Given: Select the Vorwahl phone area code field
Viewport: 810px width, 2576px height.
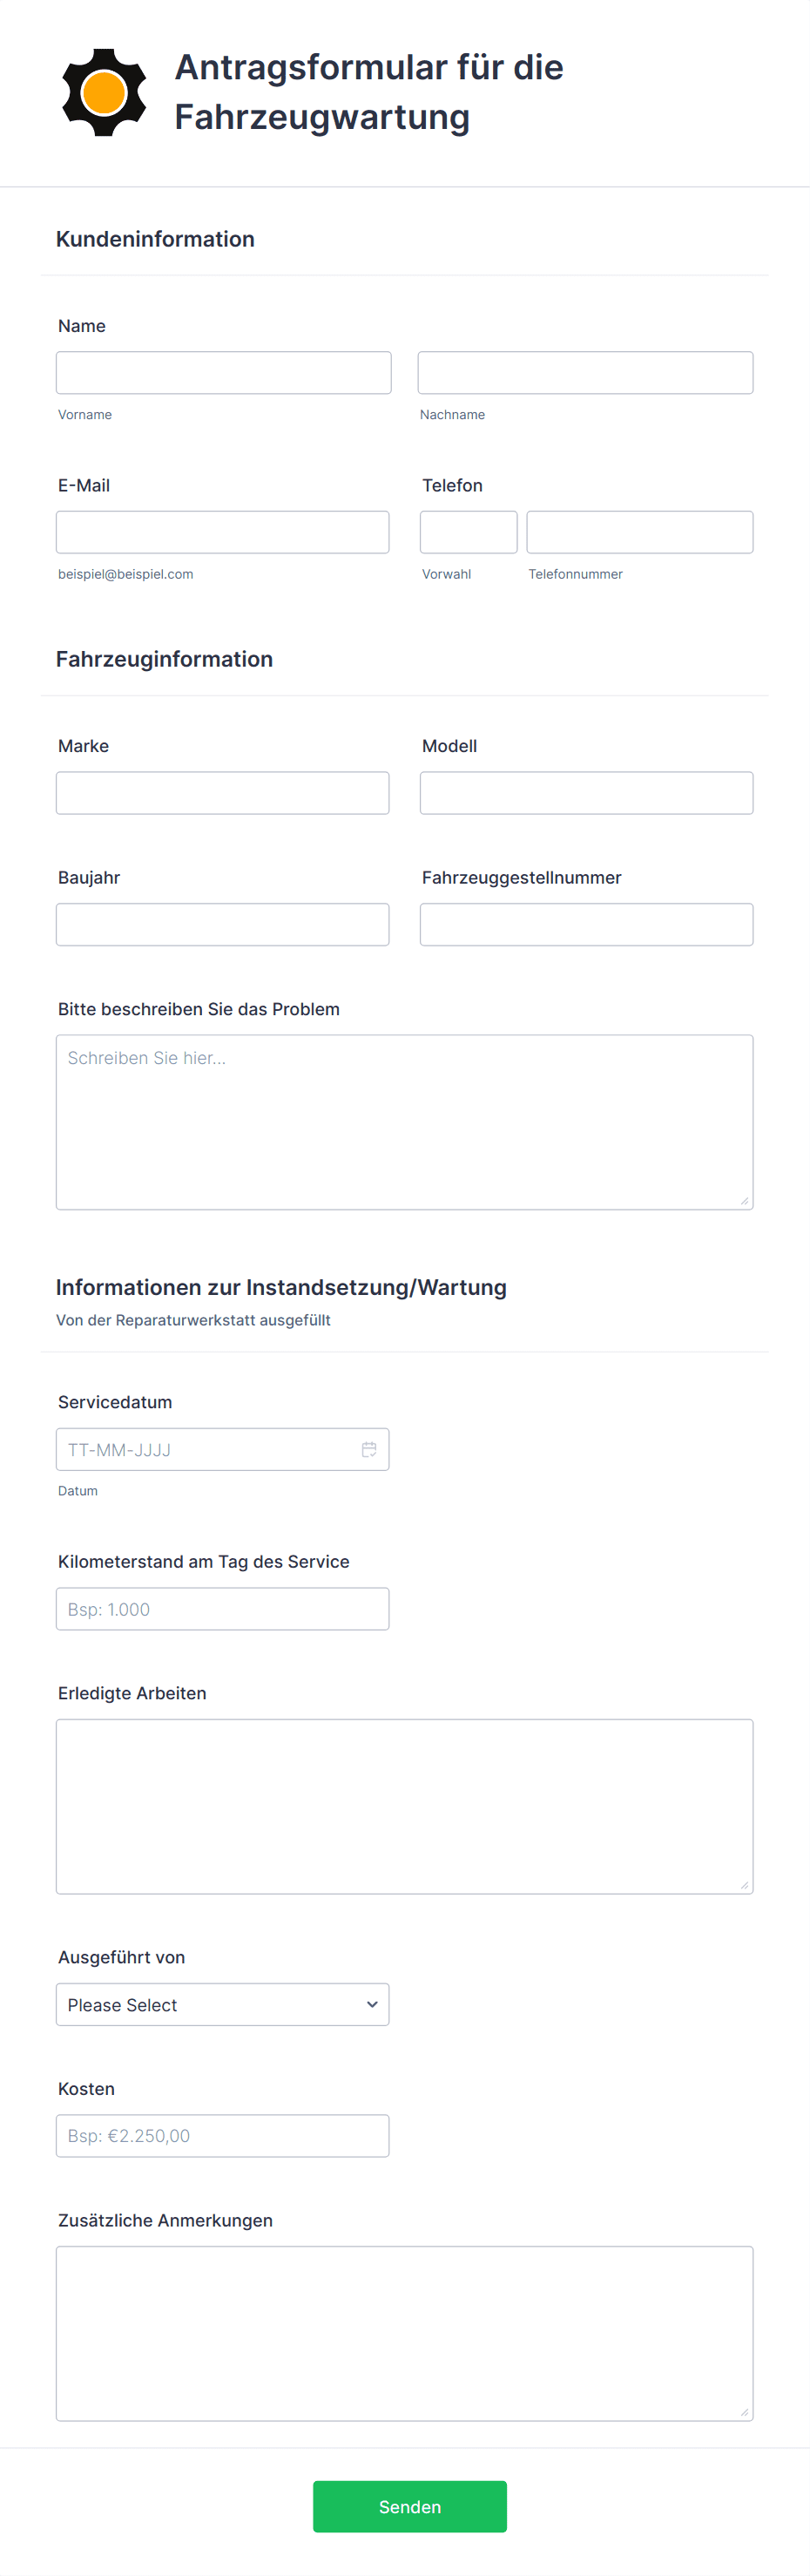Looking at the screenshot, I should [x=468, y=532].
